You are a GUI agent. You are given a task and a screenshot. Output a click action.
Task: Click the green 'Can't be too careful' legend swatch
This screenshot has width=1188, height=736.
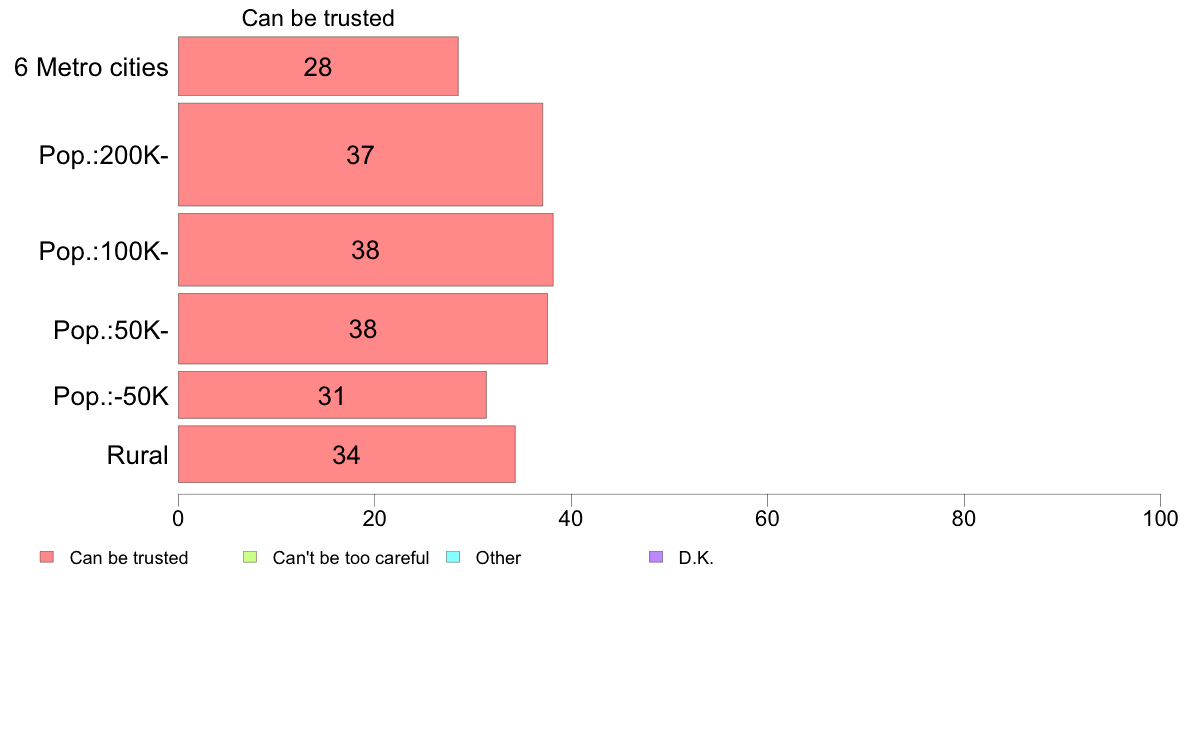click(x=250, y=557)
